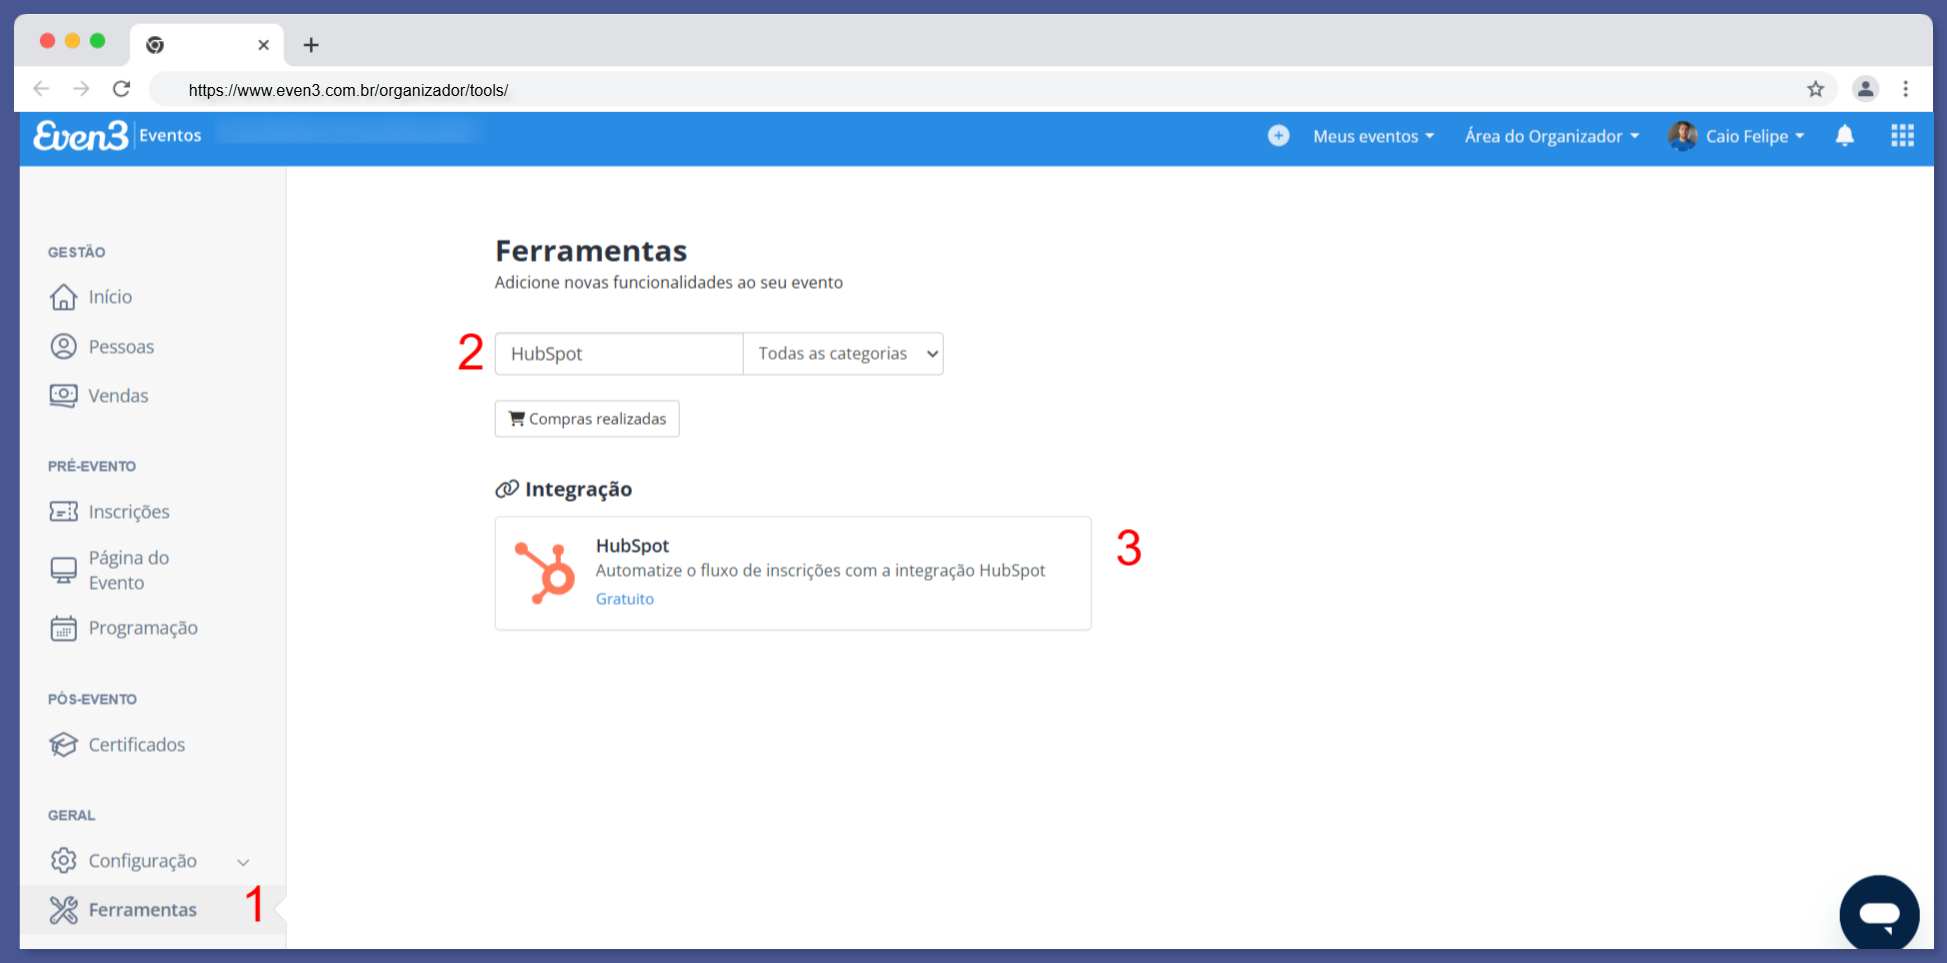Open the Início home icon
The height and width of the screenshot is (963, 1947).
click(x=63, y=297)
